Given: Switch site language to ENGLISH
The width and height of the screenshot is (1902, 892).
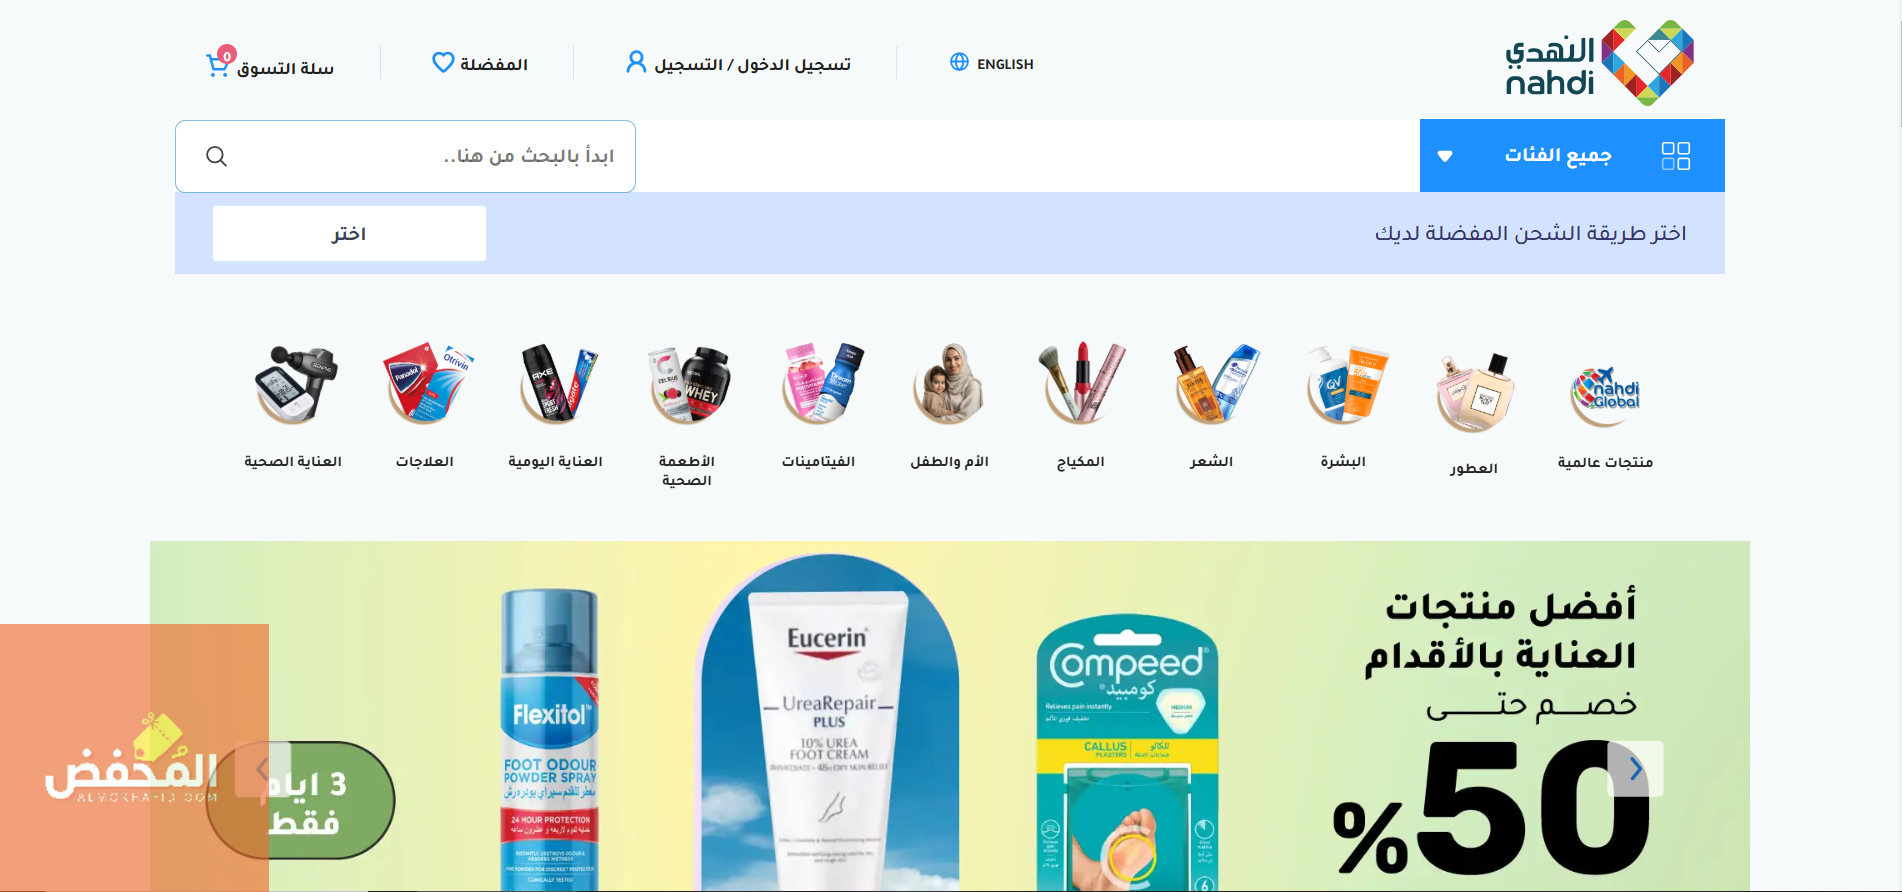Looking at the screenshot, I should click(x=1005, y=64).
